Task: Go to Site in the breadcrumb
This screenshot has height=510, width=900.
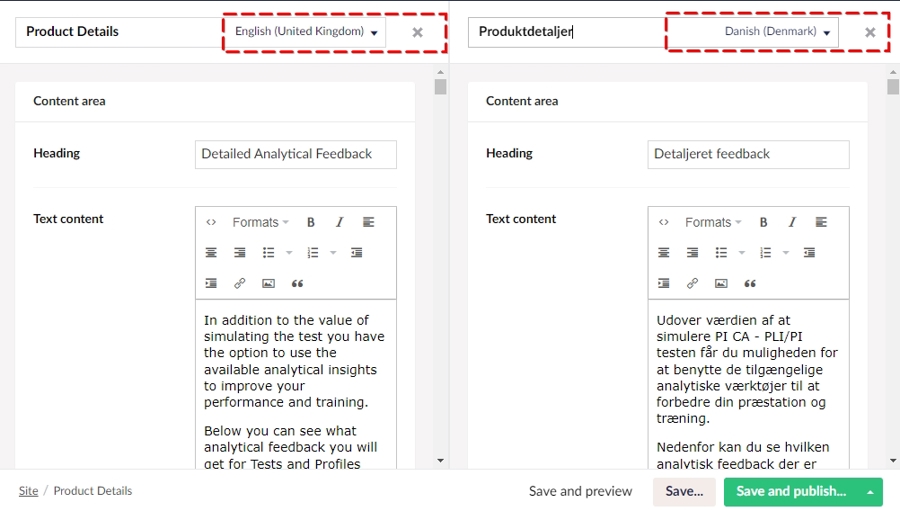Action: 28,490
